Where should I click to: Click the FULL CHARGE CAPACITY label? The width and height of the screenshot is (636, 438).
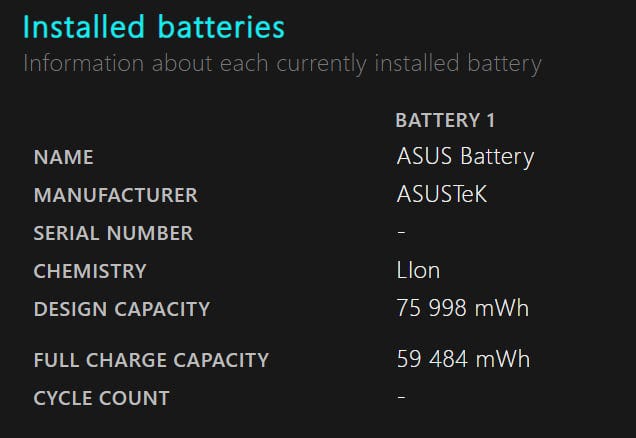point(151,360)
